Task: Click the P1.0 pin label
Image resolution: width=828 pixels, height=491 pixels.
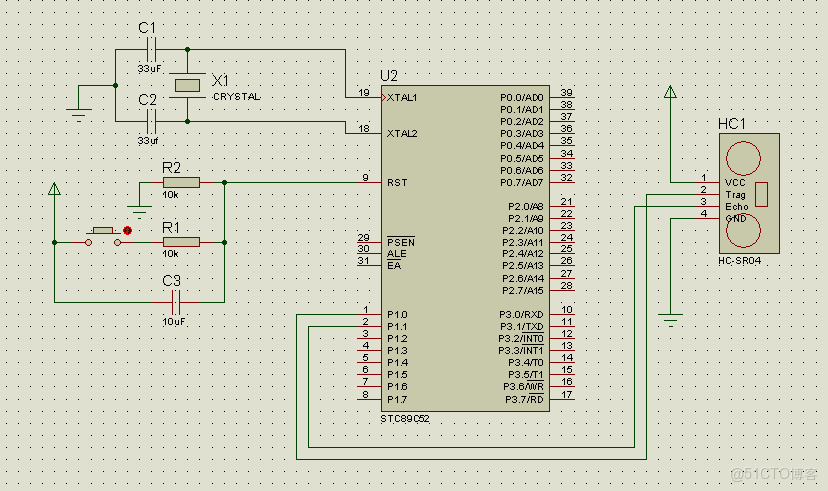Action: [x=397, y=315]
